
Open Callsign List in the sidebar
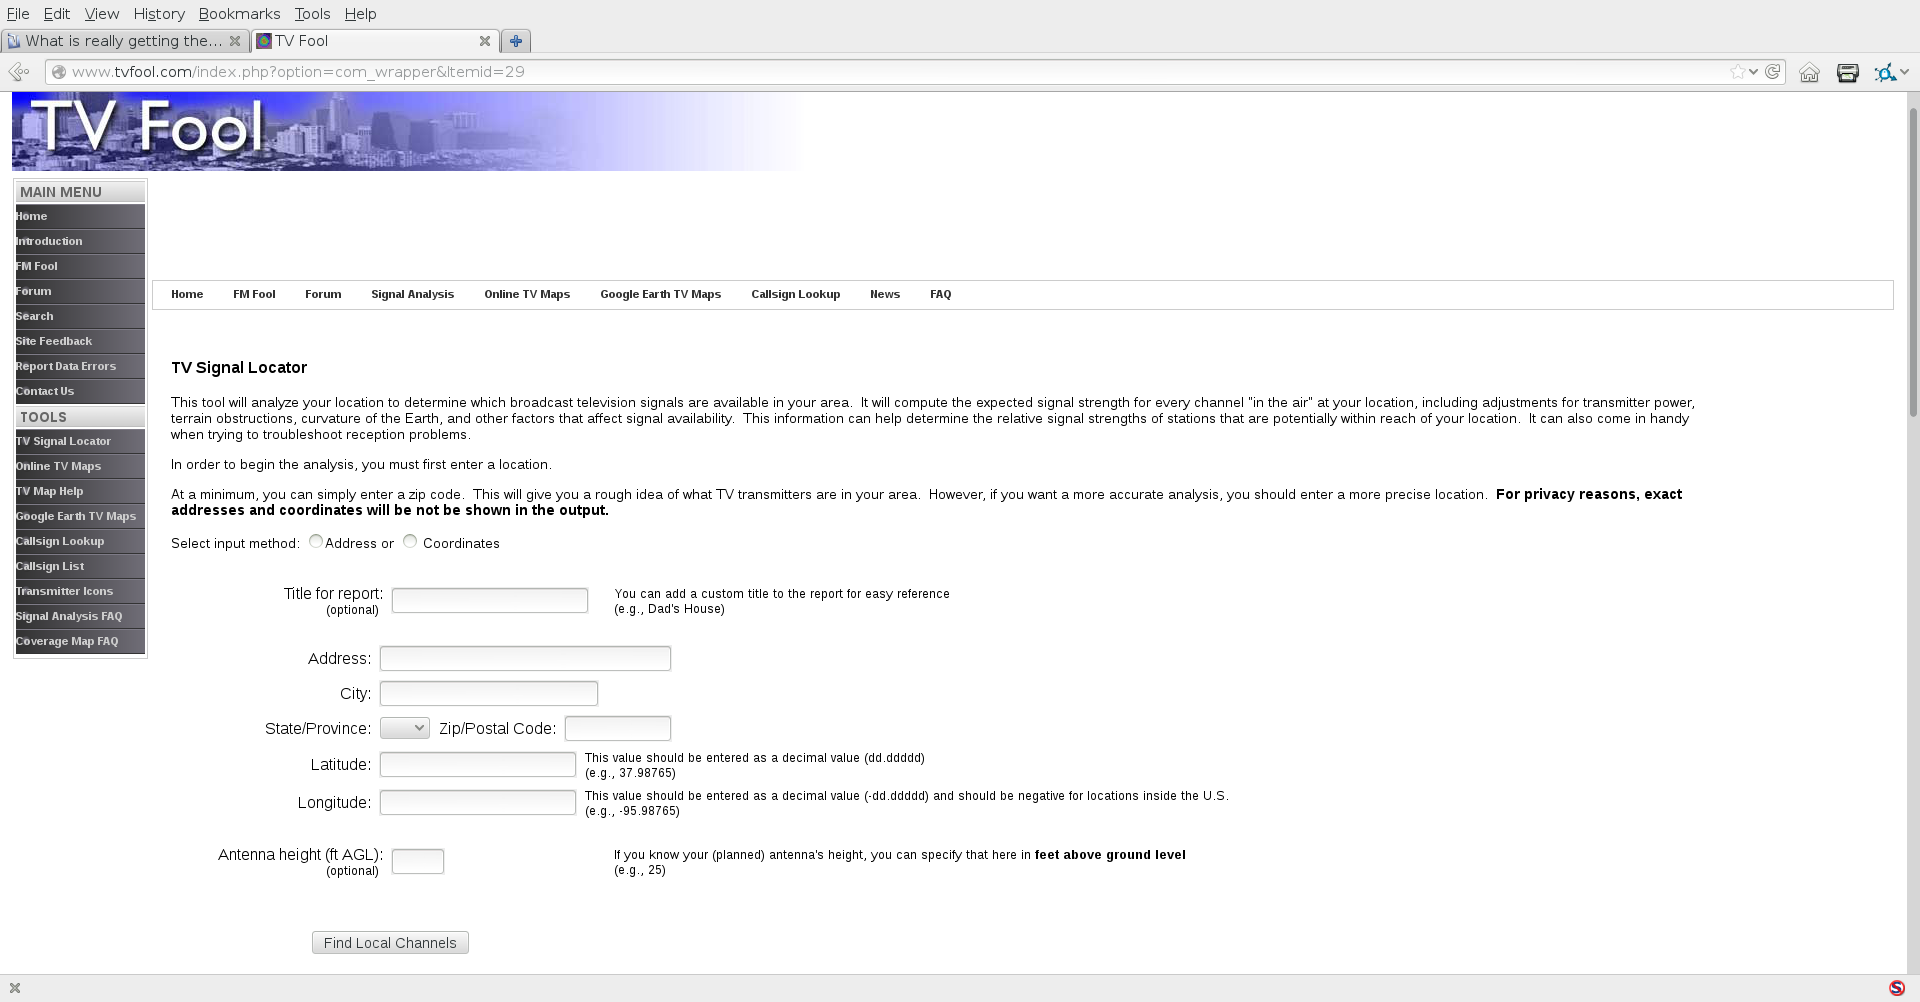point(80,566)
